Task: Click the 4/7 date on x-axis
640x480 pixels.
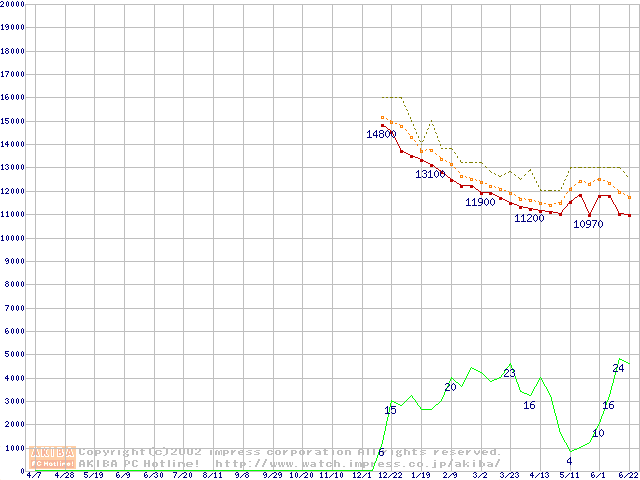Action: click(x=34, y=476)
